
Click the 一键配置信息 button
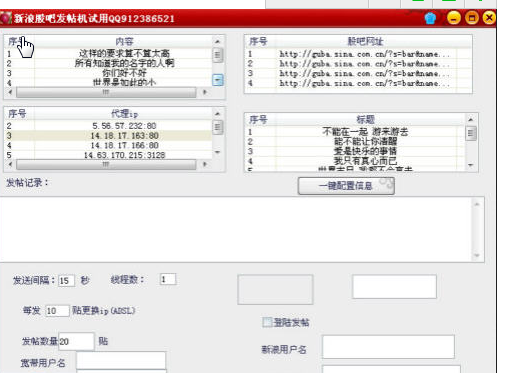tap(346, 186)
